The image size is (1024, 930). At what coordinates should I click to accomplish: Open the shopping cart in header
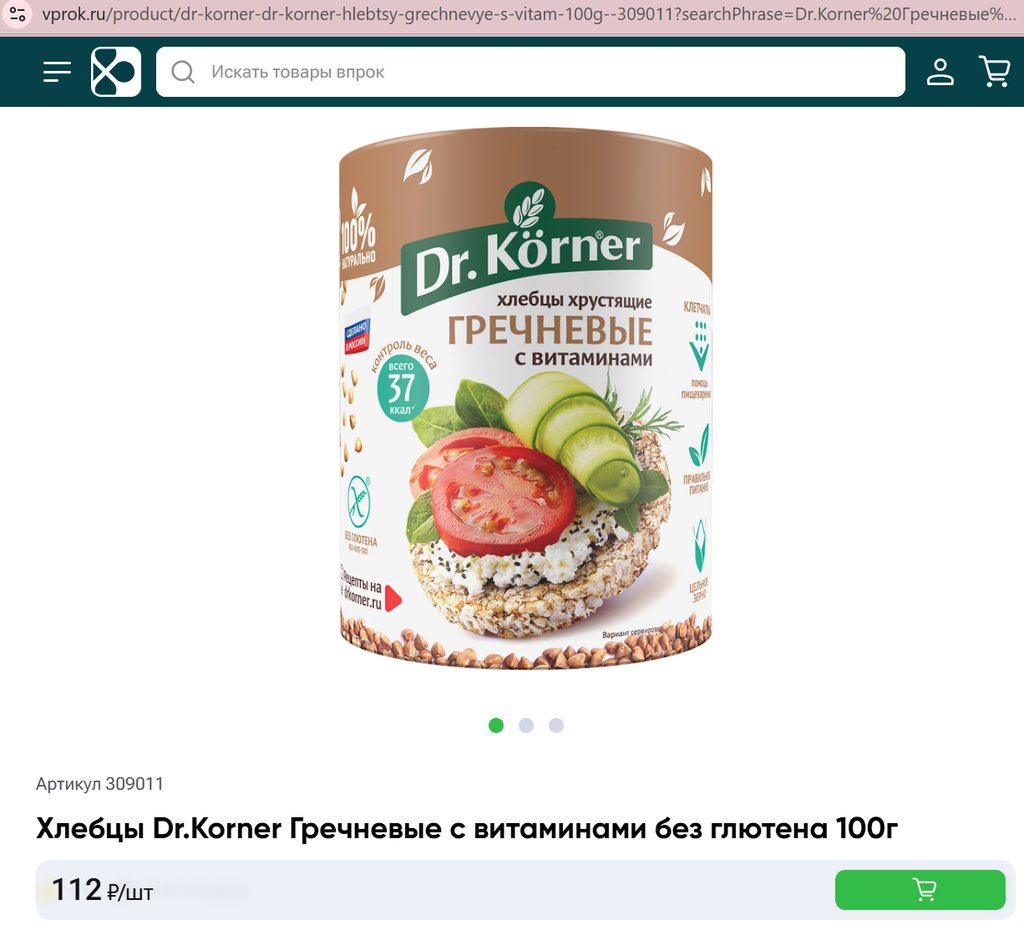point(995,71)
